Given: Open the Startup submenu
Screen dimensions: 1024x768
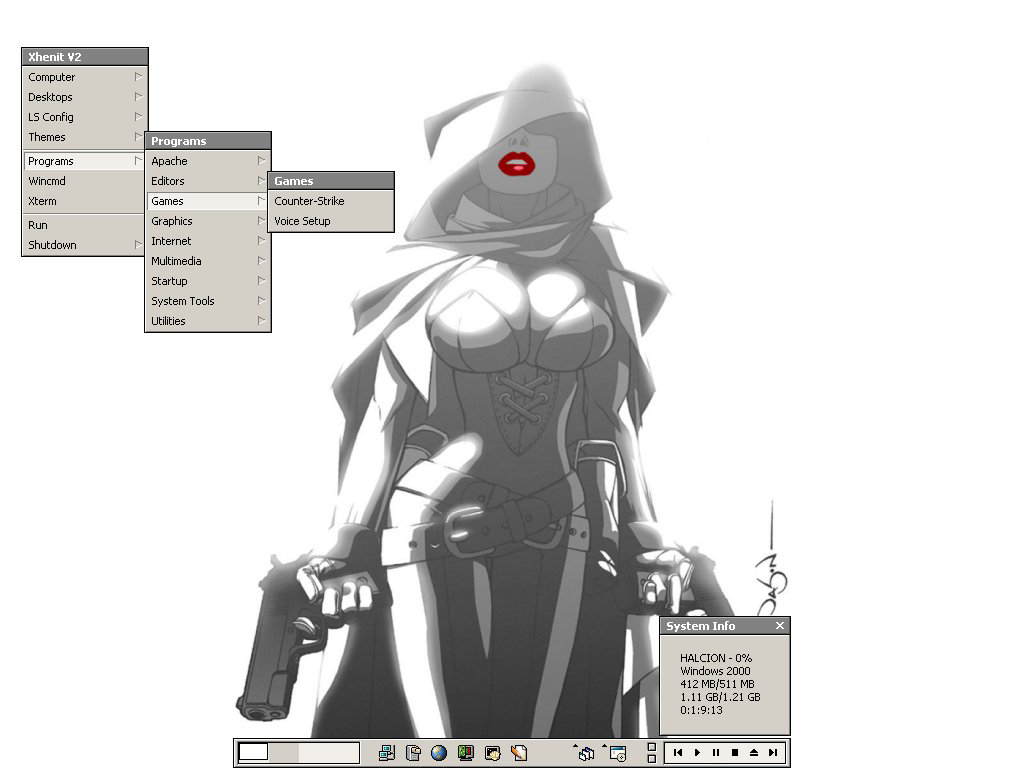Looking at the screenshot, I should [208, 281].
